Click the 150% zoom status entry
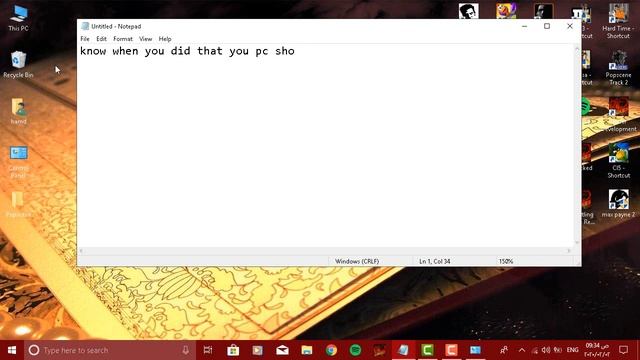This screenshot has height=360, width=640. click(506, 261)
